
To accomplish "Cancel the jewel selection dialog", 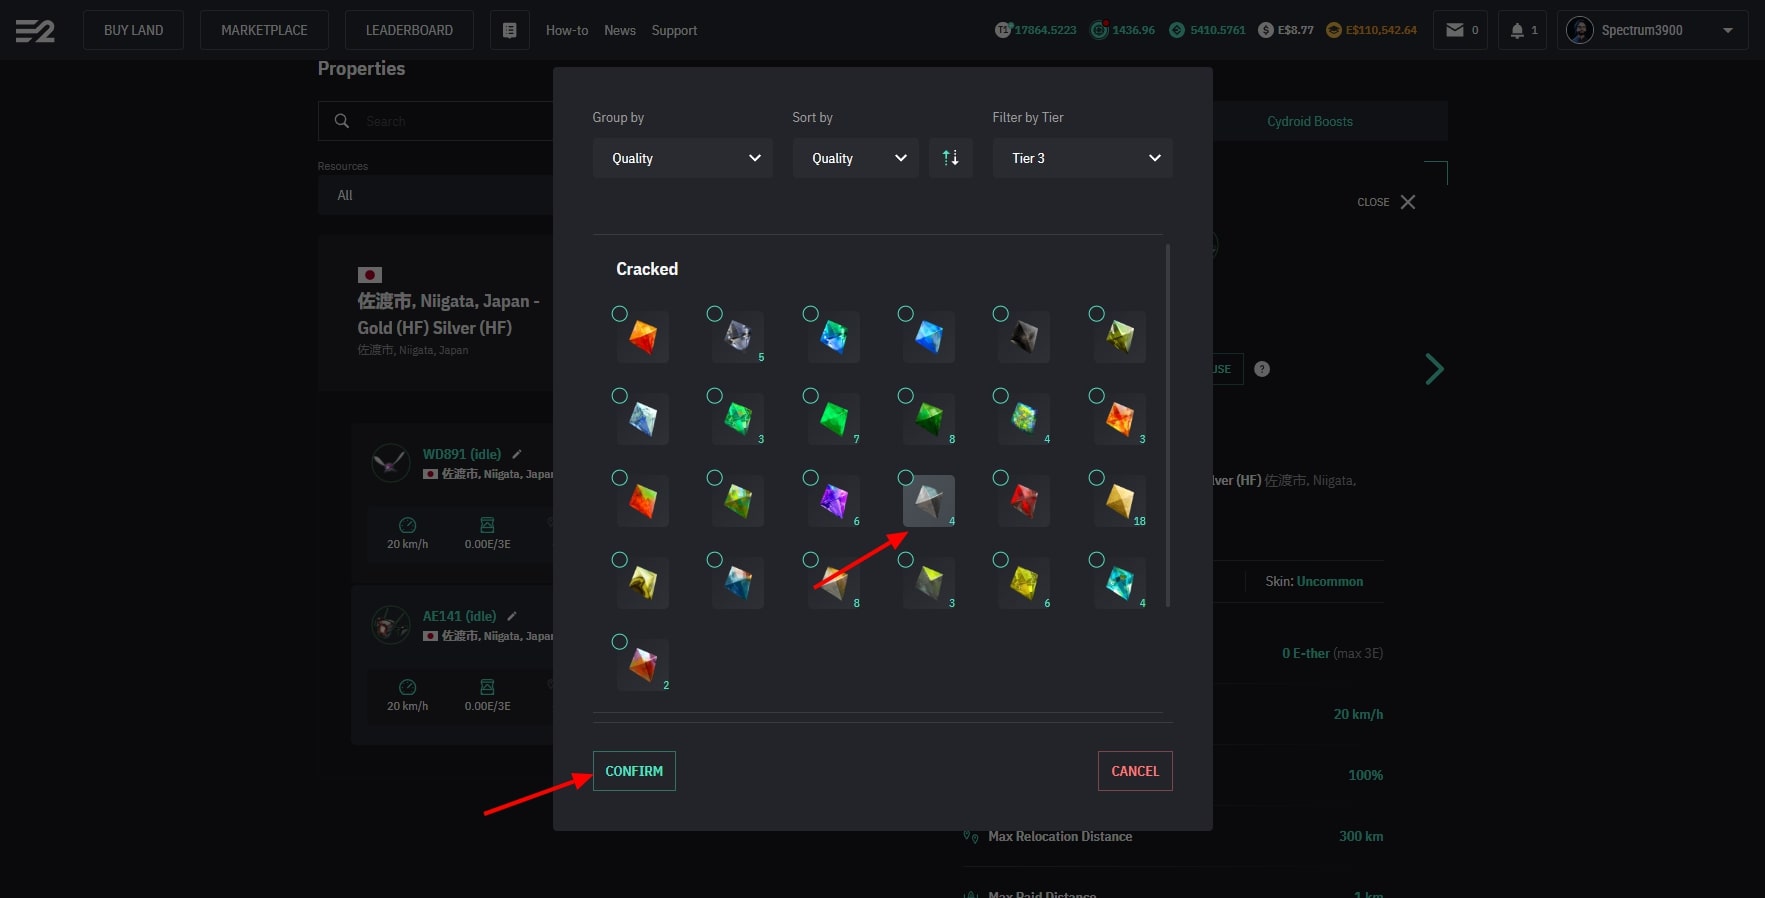I will [x=1135, y=771].
